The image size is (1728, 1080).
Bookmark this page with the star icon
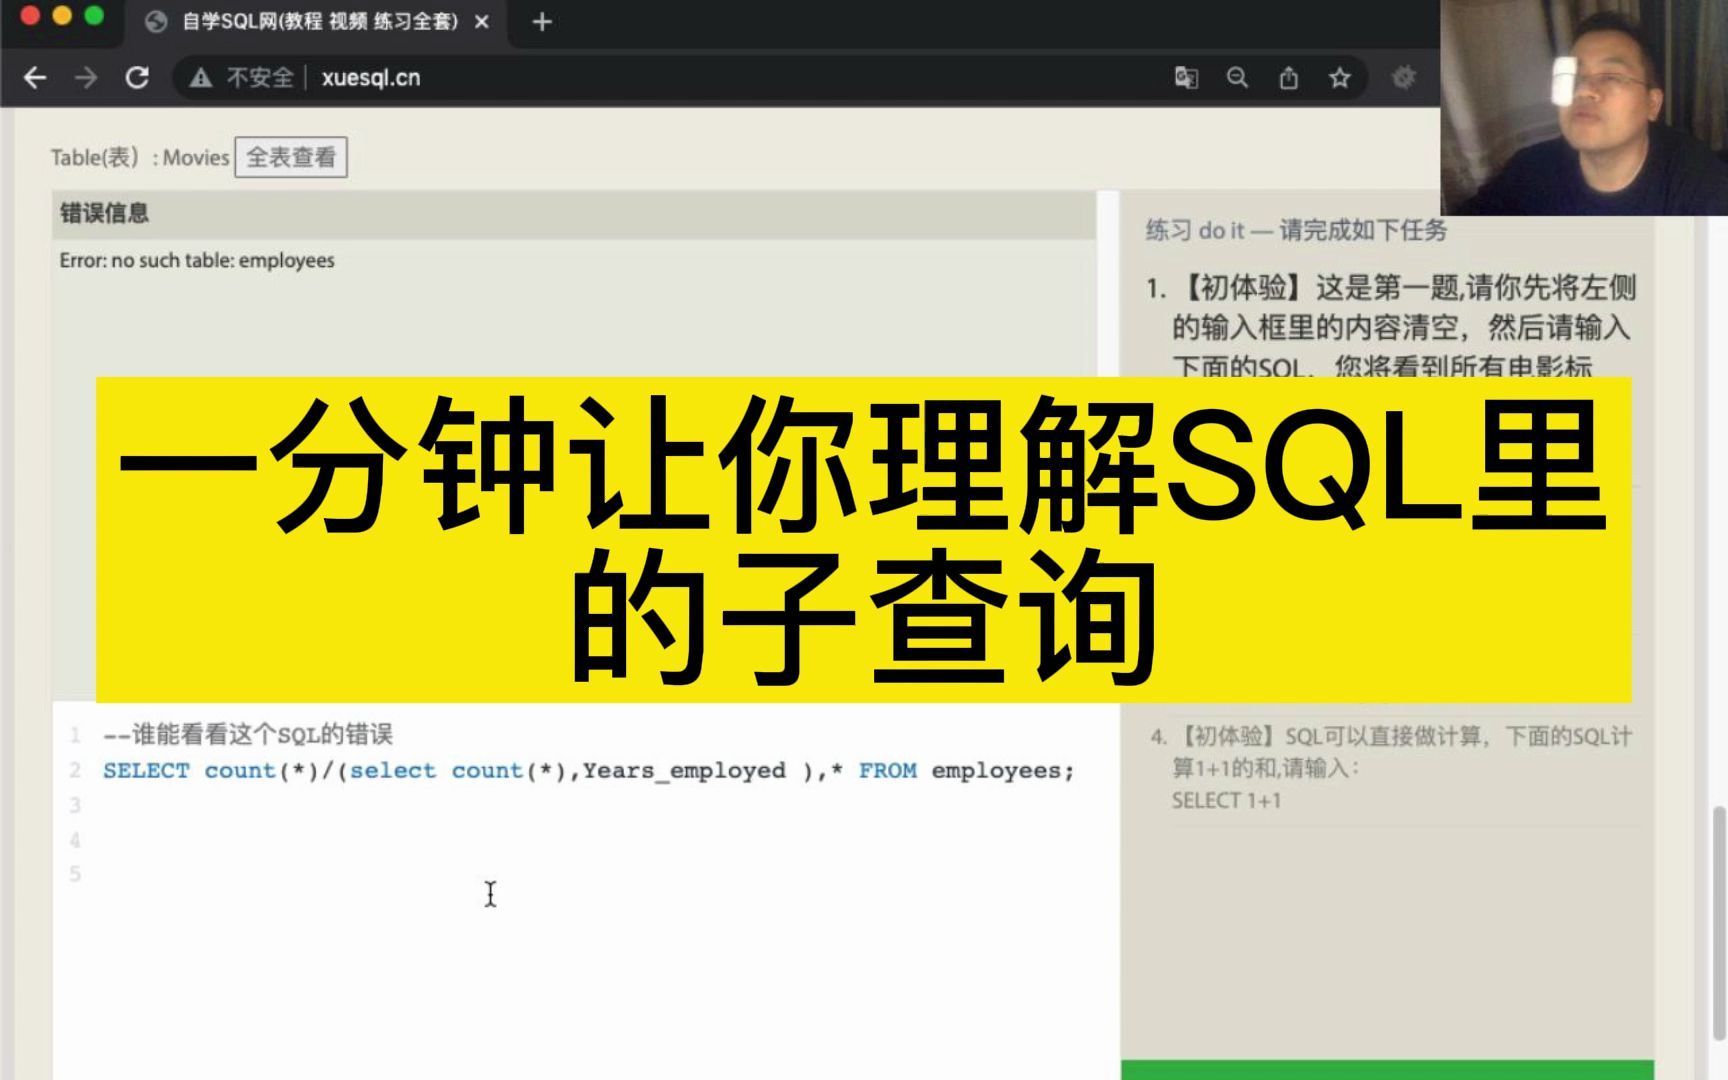click(1340, 78)
